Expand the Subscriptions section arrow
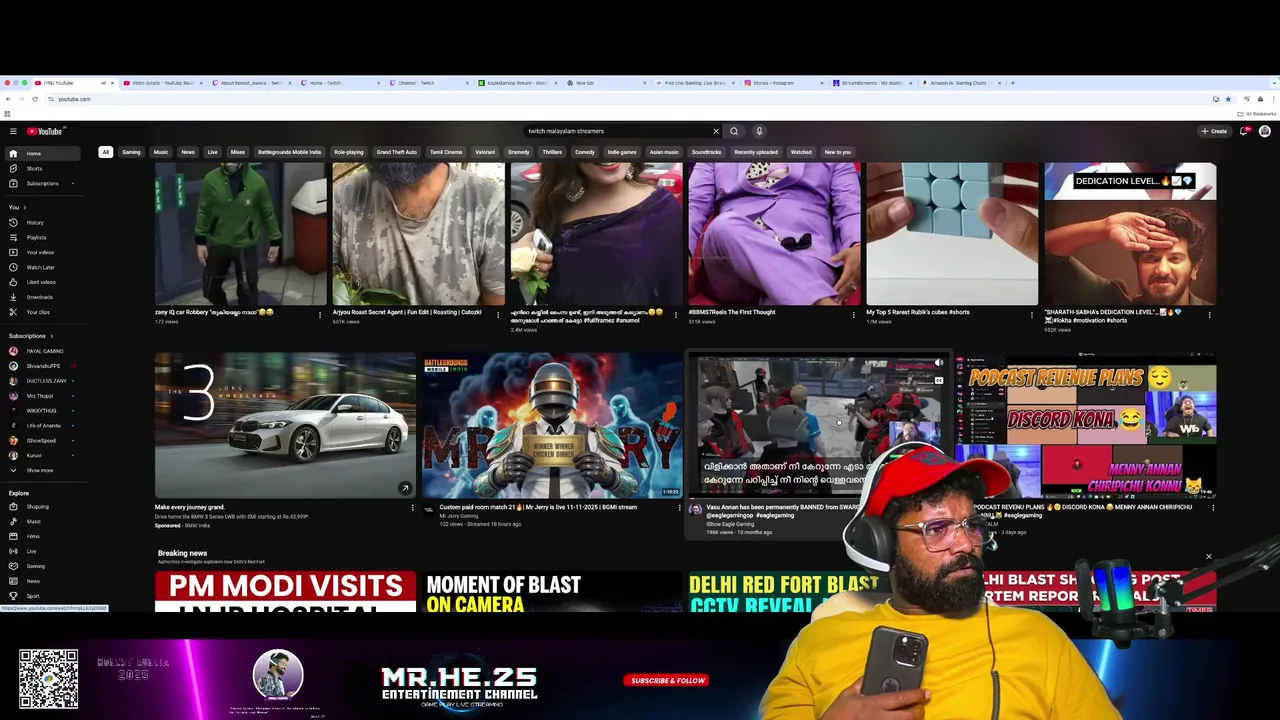This screenshot has width=1280, height=720. 53,336
